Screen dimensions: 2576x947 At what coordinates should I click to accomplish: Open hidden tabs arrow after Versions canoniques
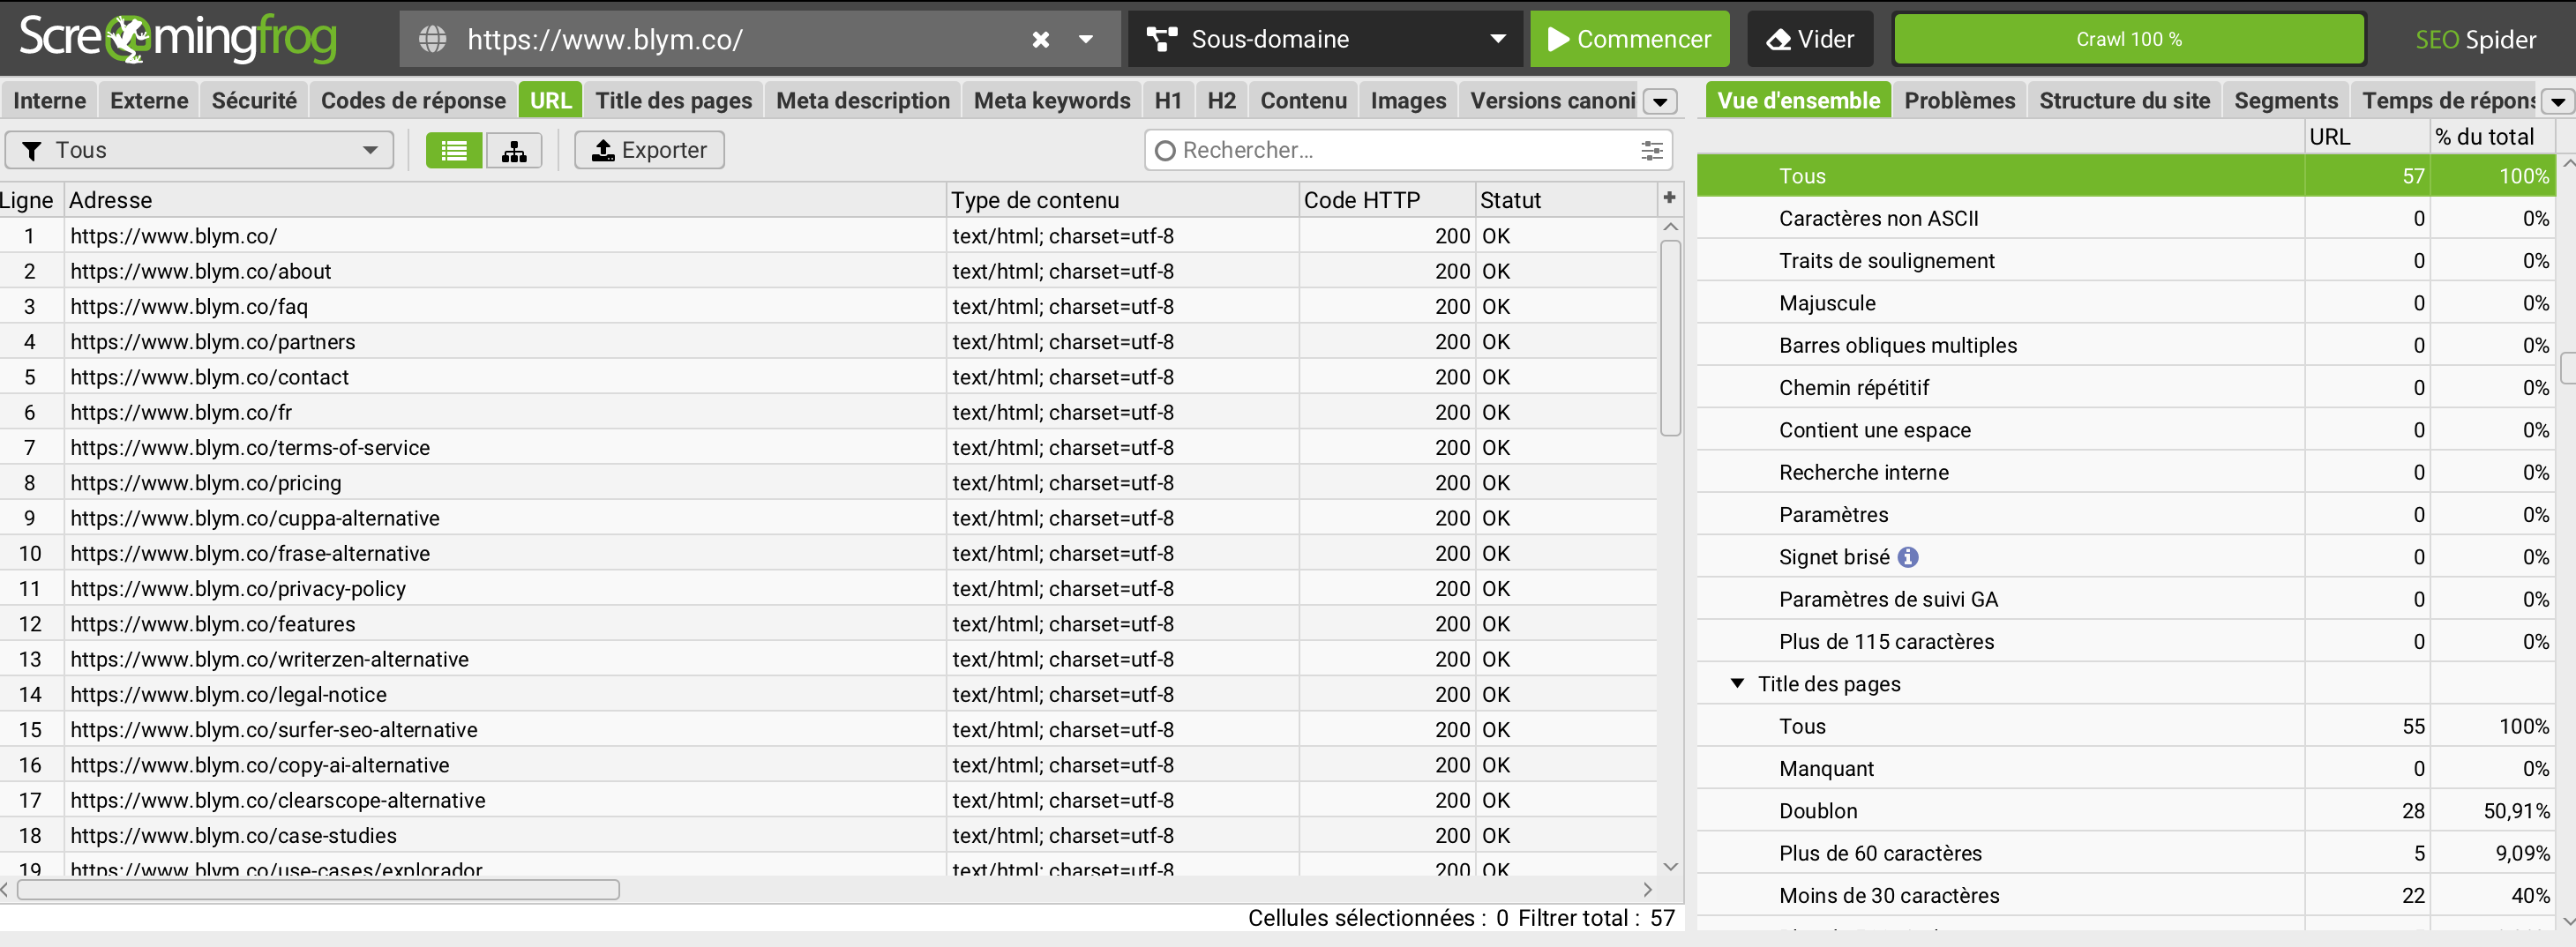coord(1660,101)
